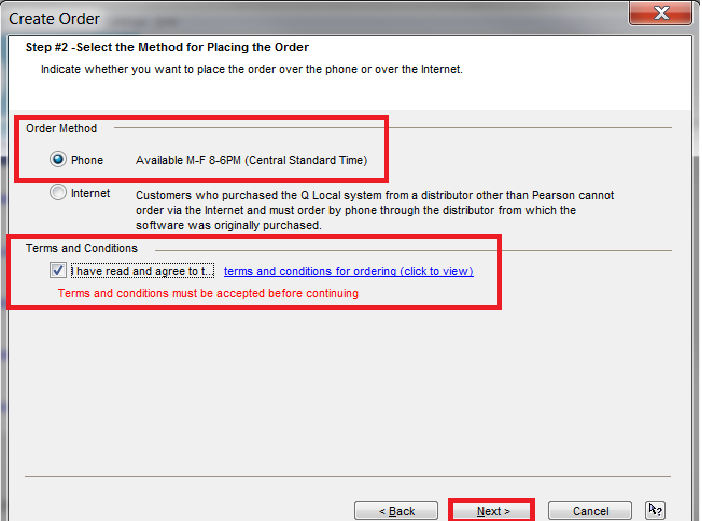The height and width of the screenshot is (521, 702).
Task: Toggle the terms agreement checkbox
Action: point(58,271)
